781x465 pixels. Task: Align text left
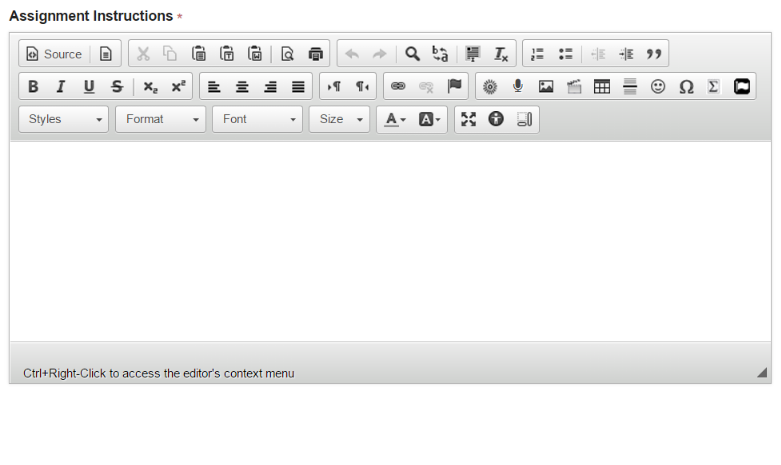tap(214, 87)
